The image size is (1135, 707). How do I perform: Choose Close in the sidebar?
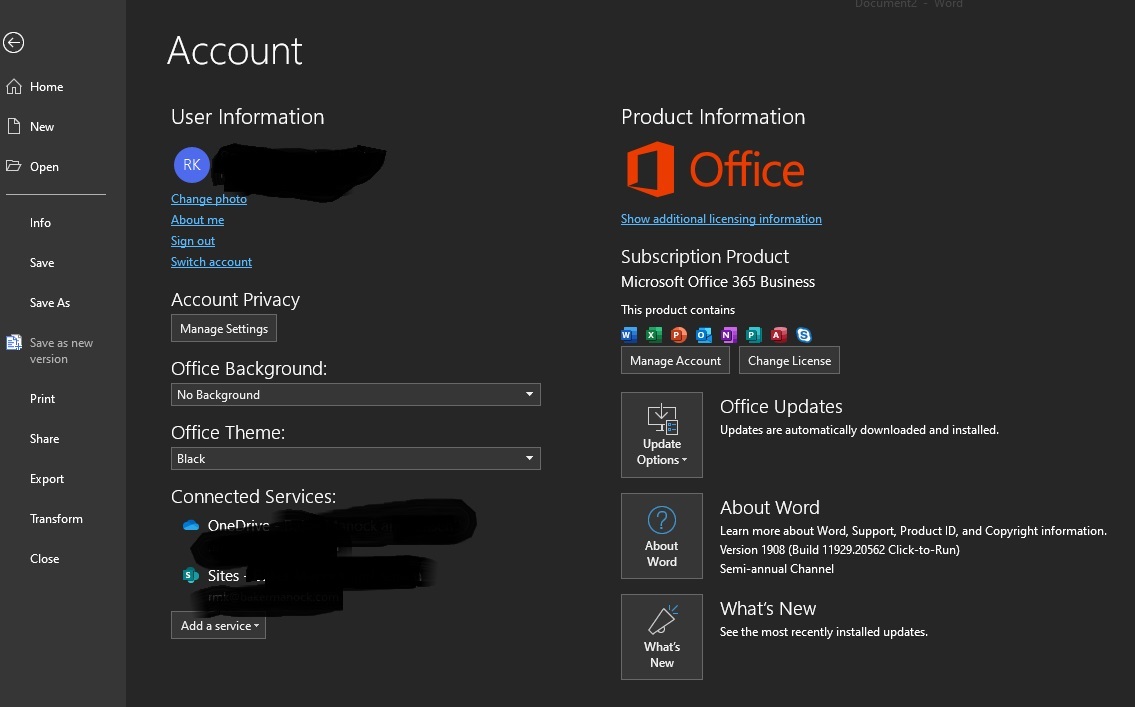44,559
